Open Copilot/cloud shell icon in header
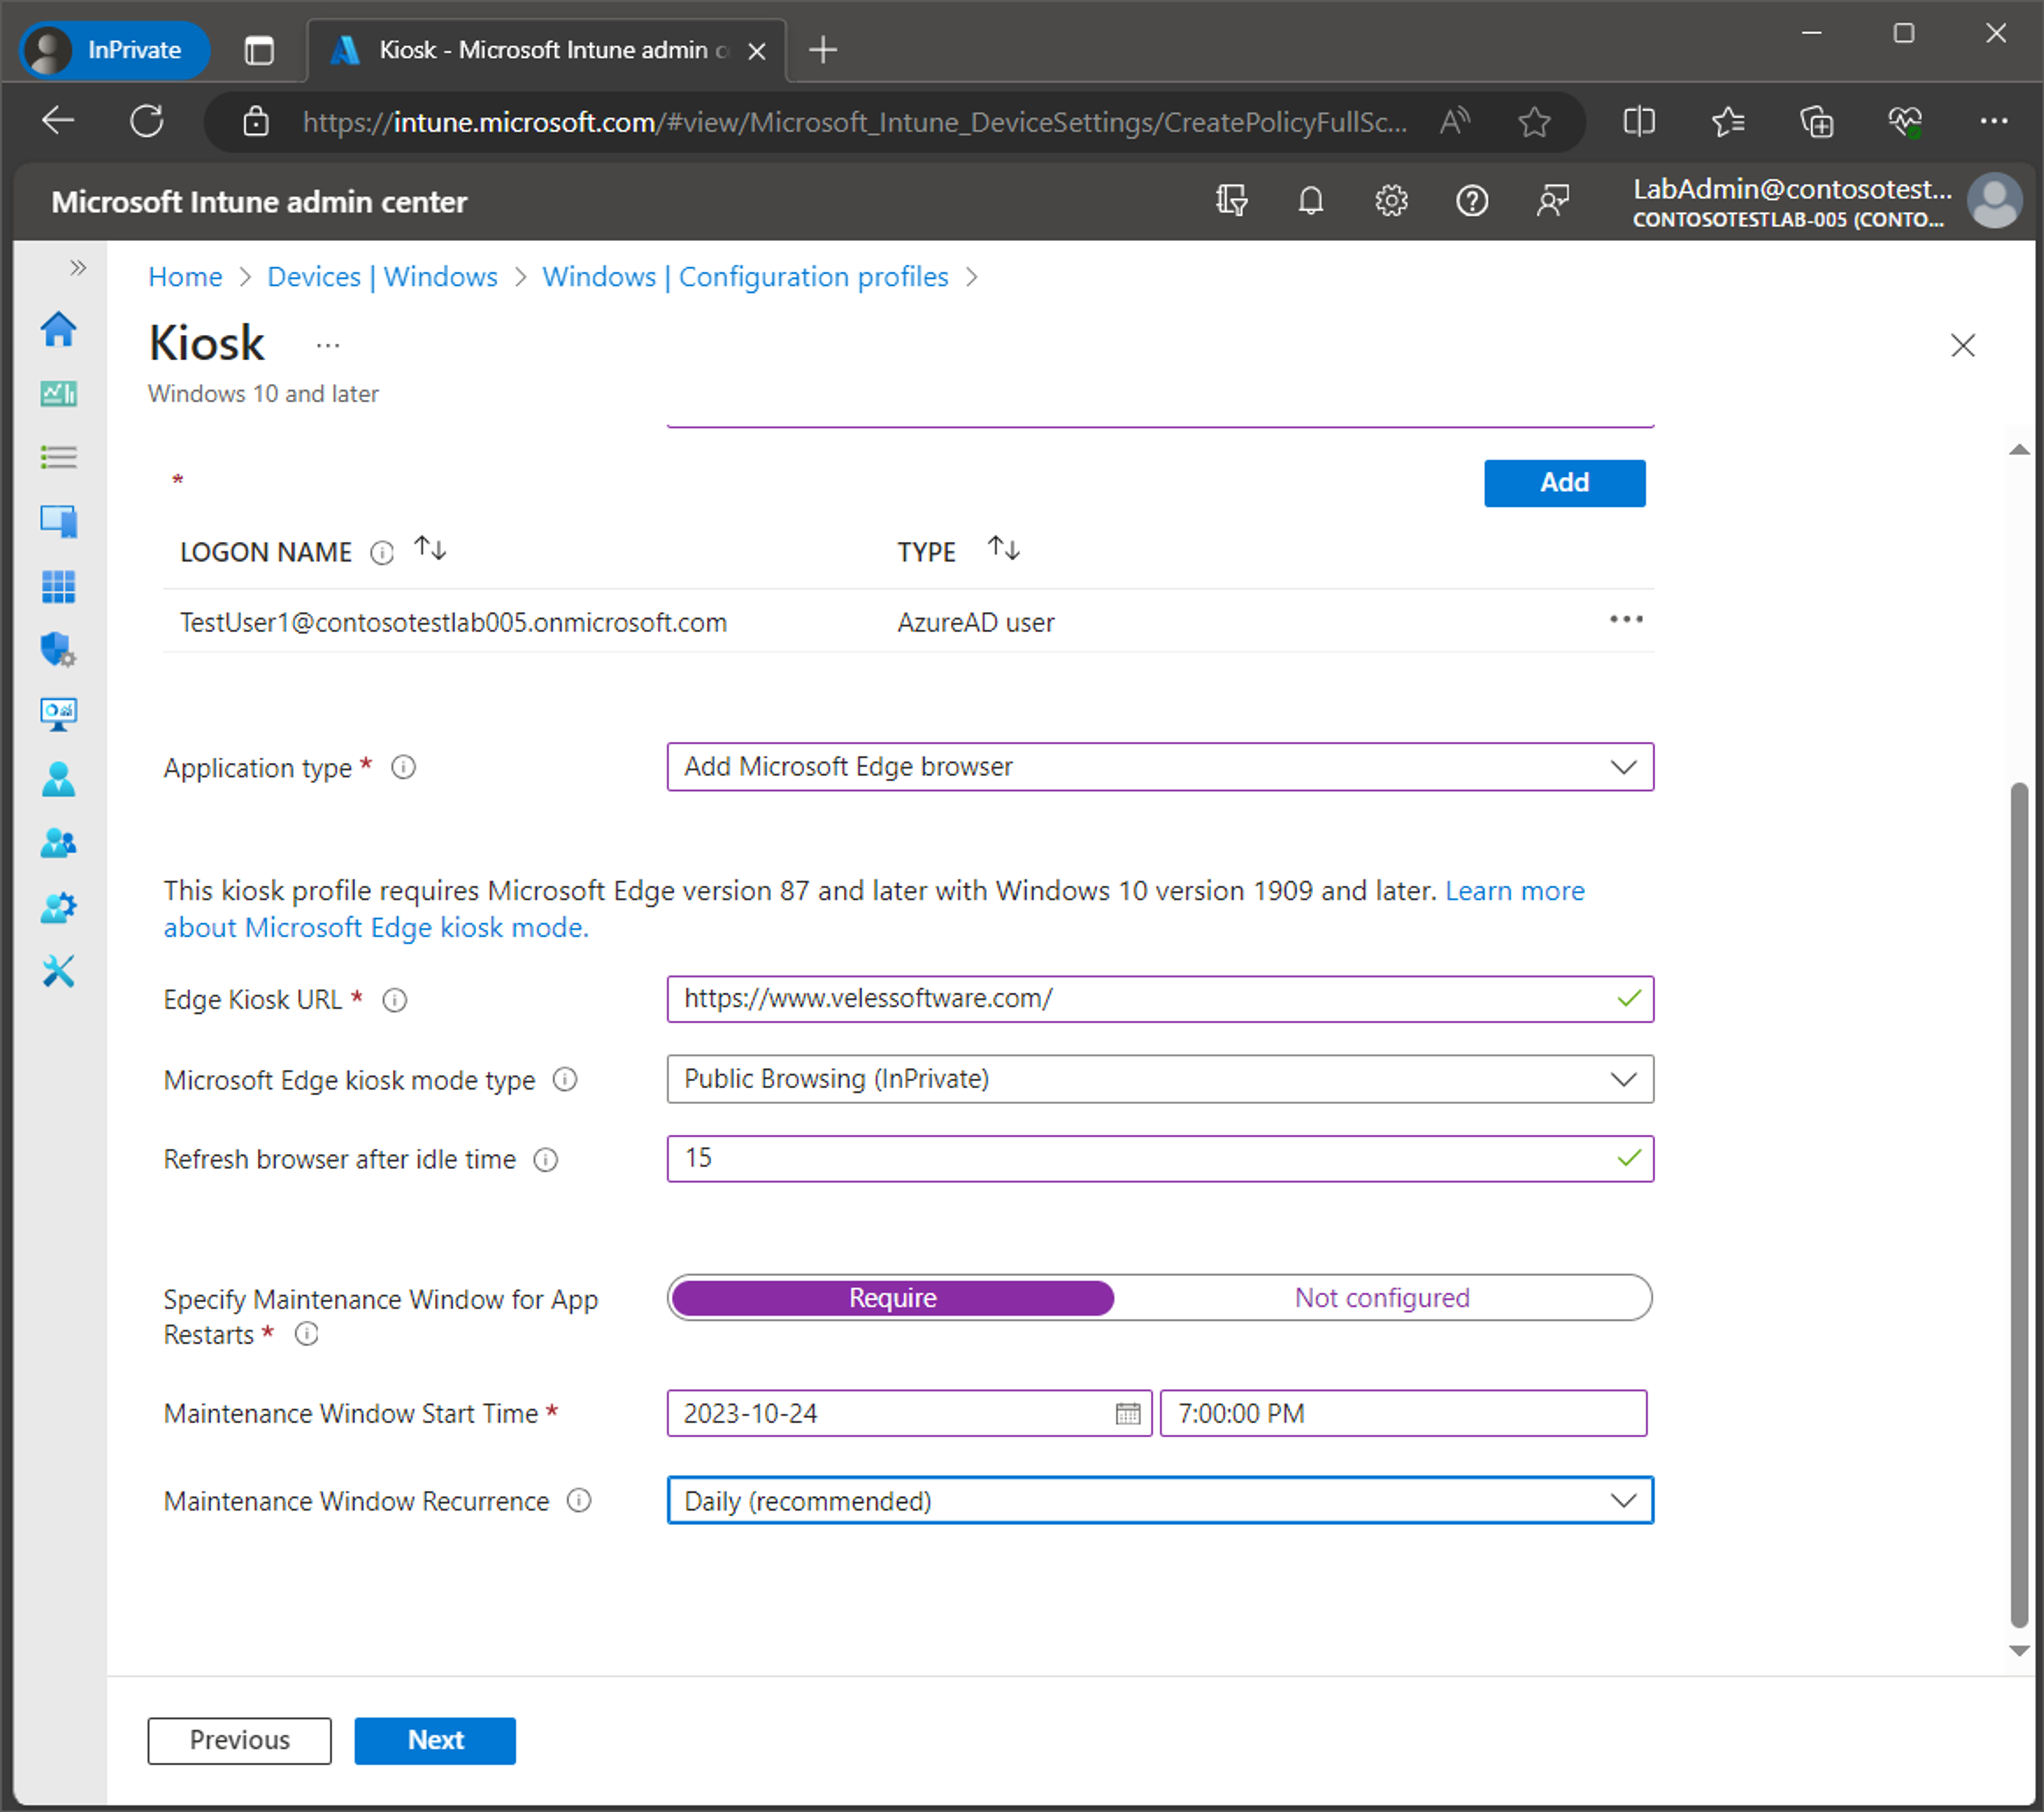 click(1231, 201)
